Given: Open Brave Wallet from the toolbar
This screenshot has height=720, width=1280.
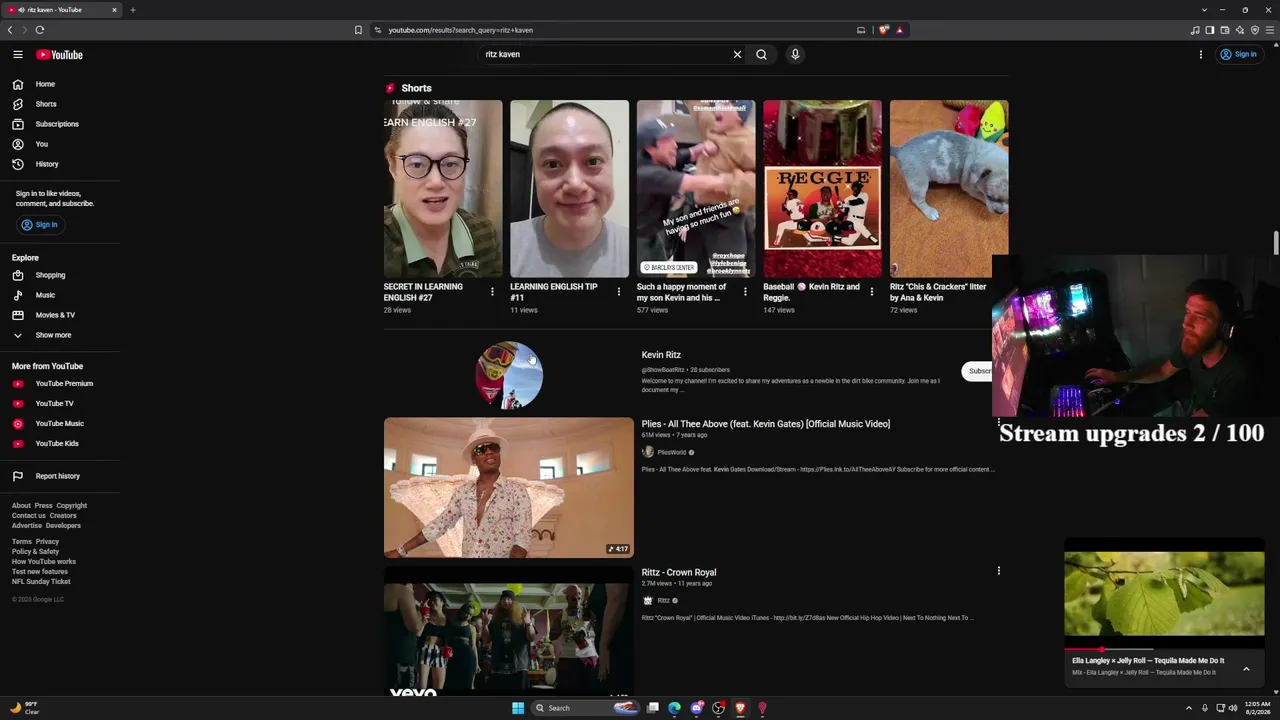Looking at the screenshot, I should 1224,30.
